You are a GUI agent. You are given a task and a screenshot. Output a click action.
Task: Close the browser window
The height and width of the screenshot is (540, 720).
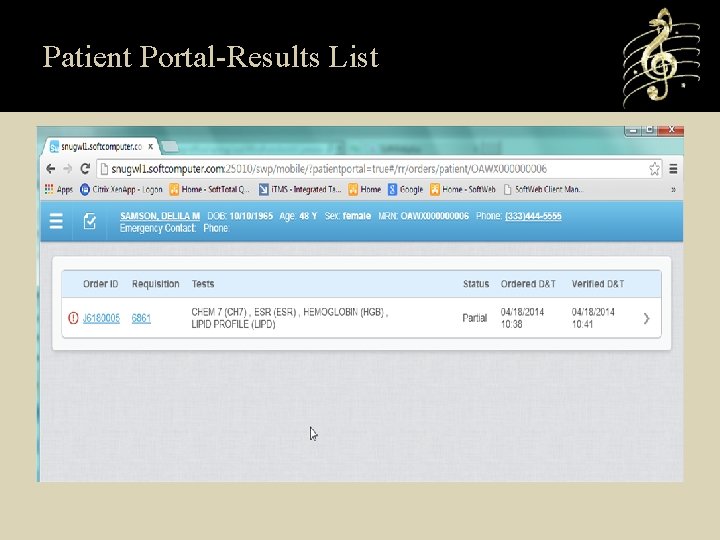[671, 130]
